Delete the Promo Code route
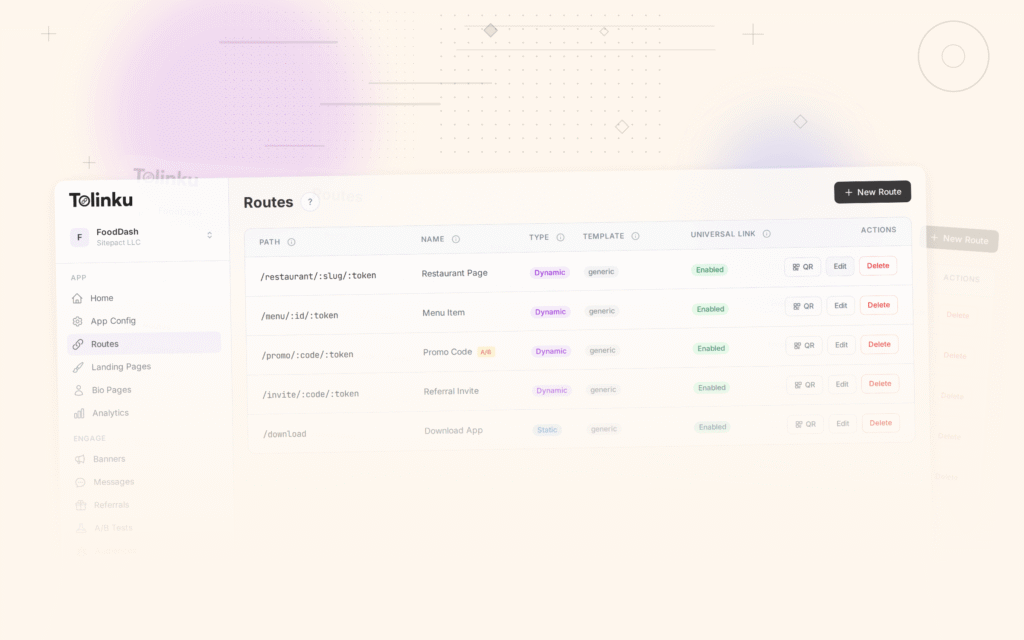 879,344
